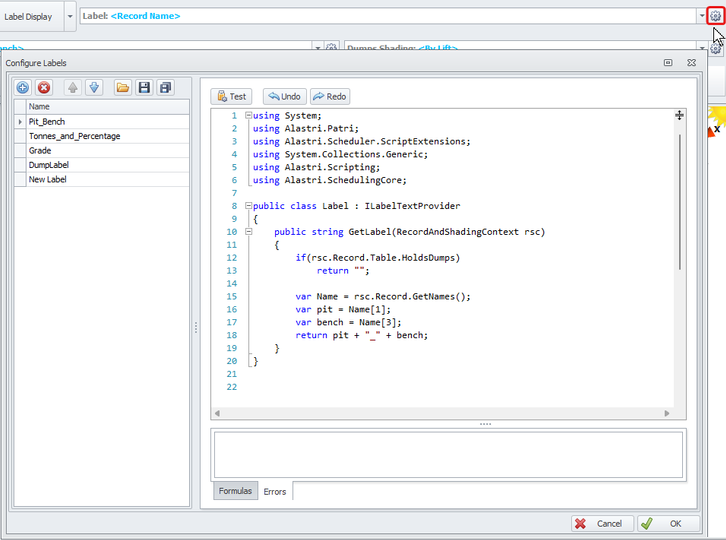
Task: Save label using floppy disk icon
Action: point(144,88)
